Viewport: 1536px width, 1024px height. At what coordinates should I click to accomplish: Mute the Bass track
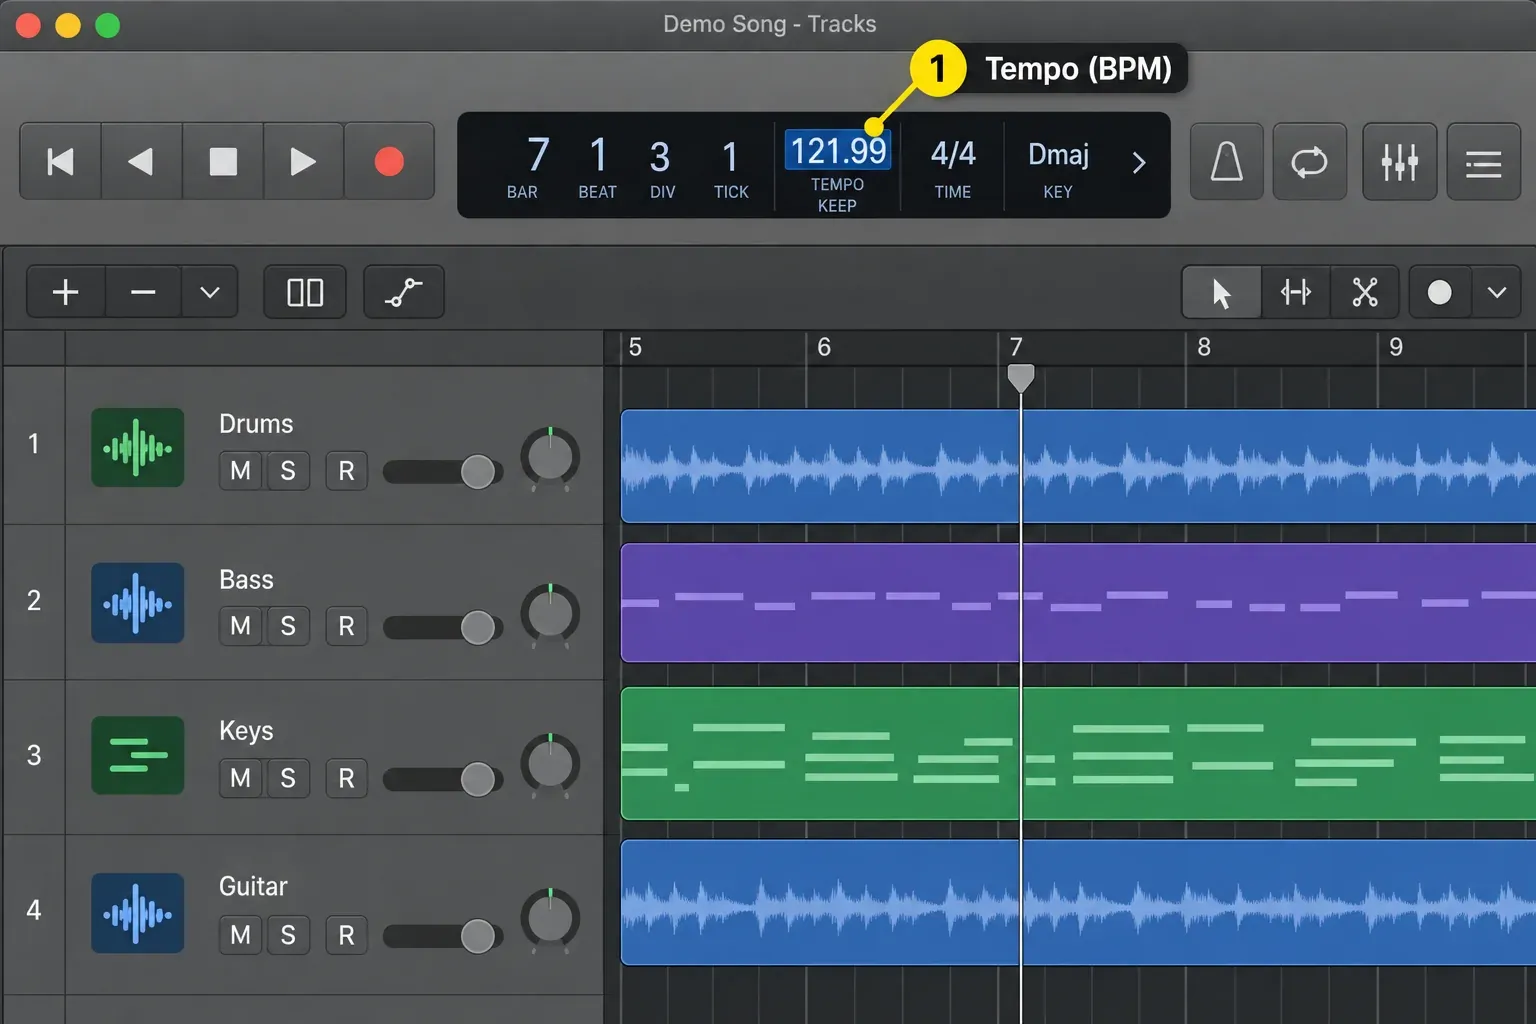pos(240,626)
